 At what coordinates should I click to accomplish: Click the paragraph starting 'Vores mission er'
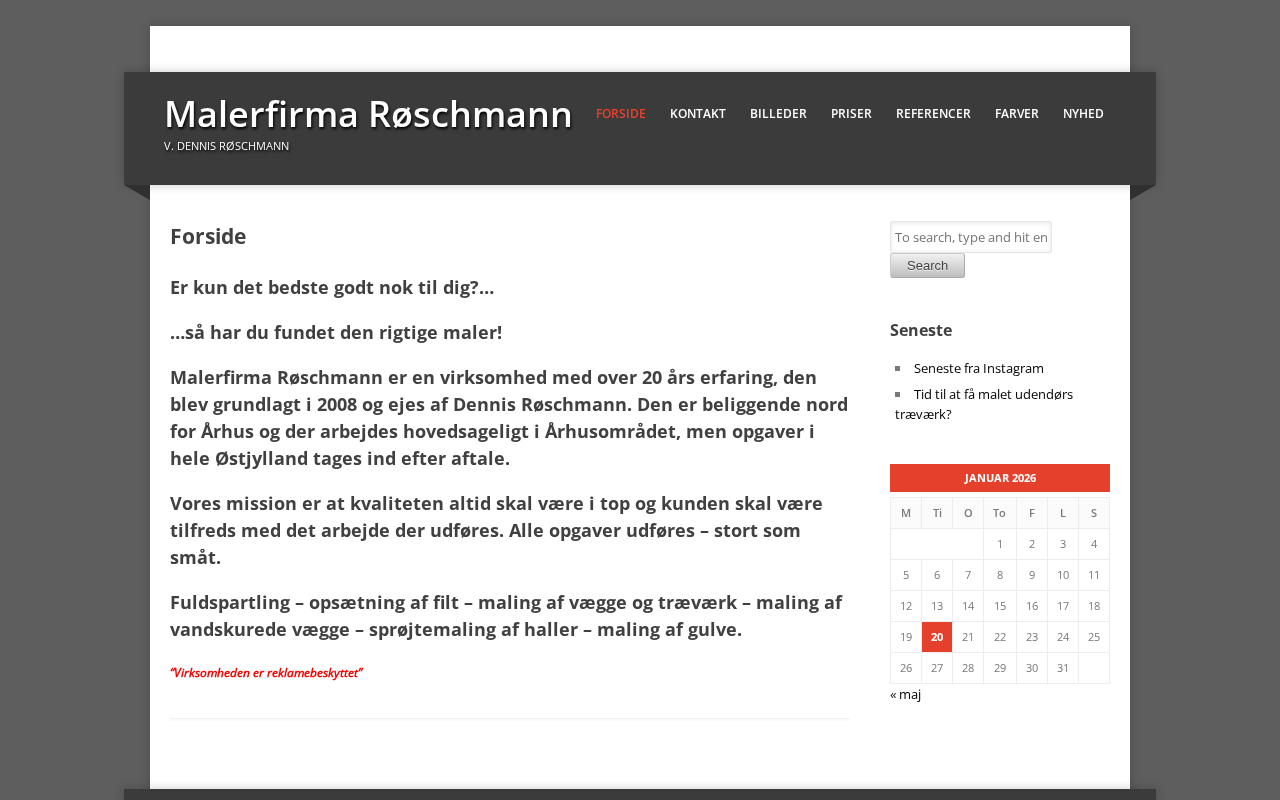point(510,530)
